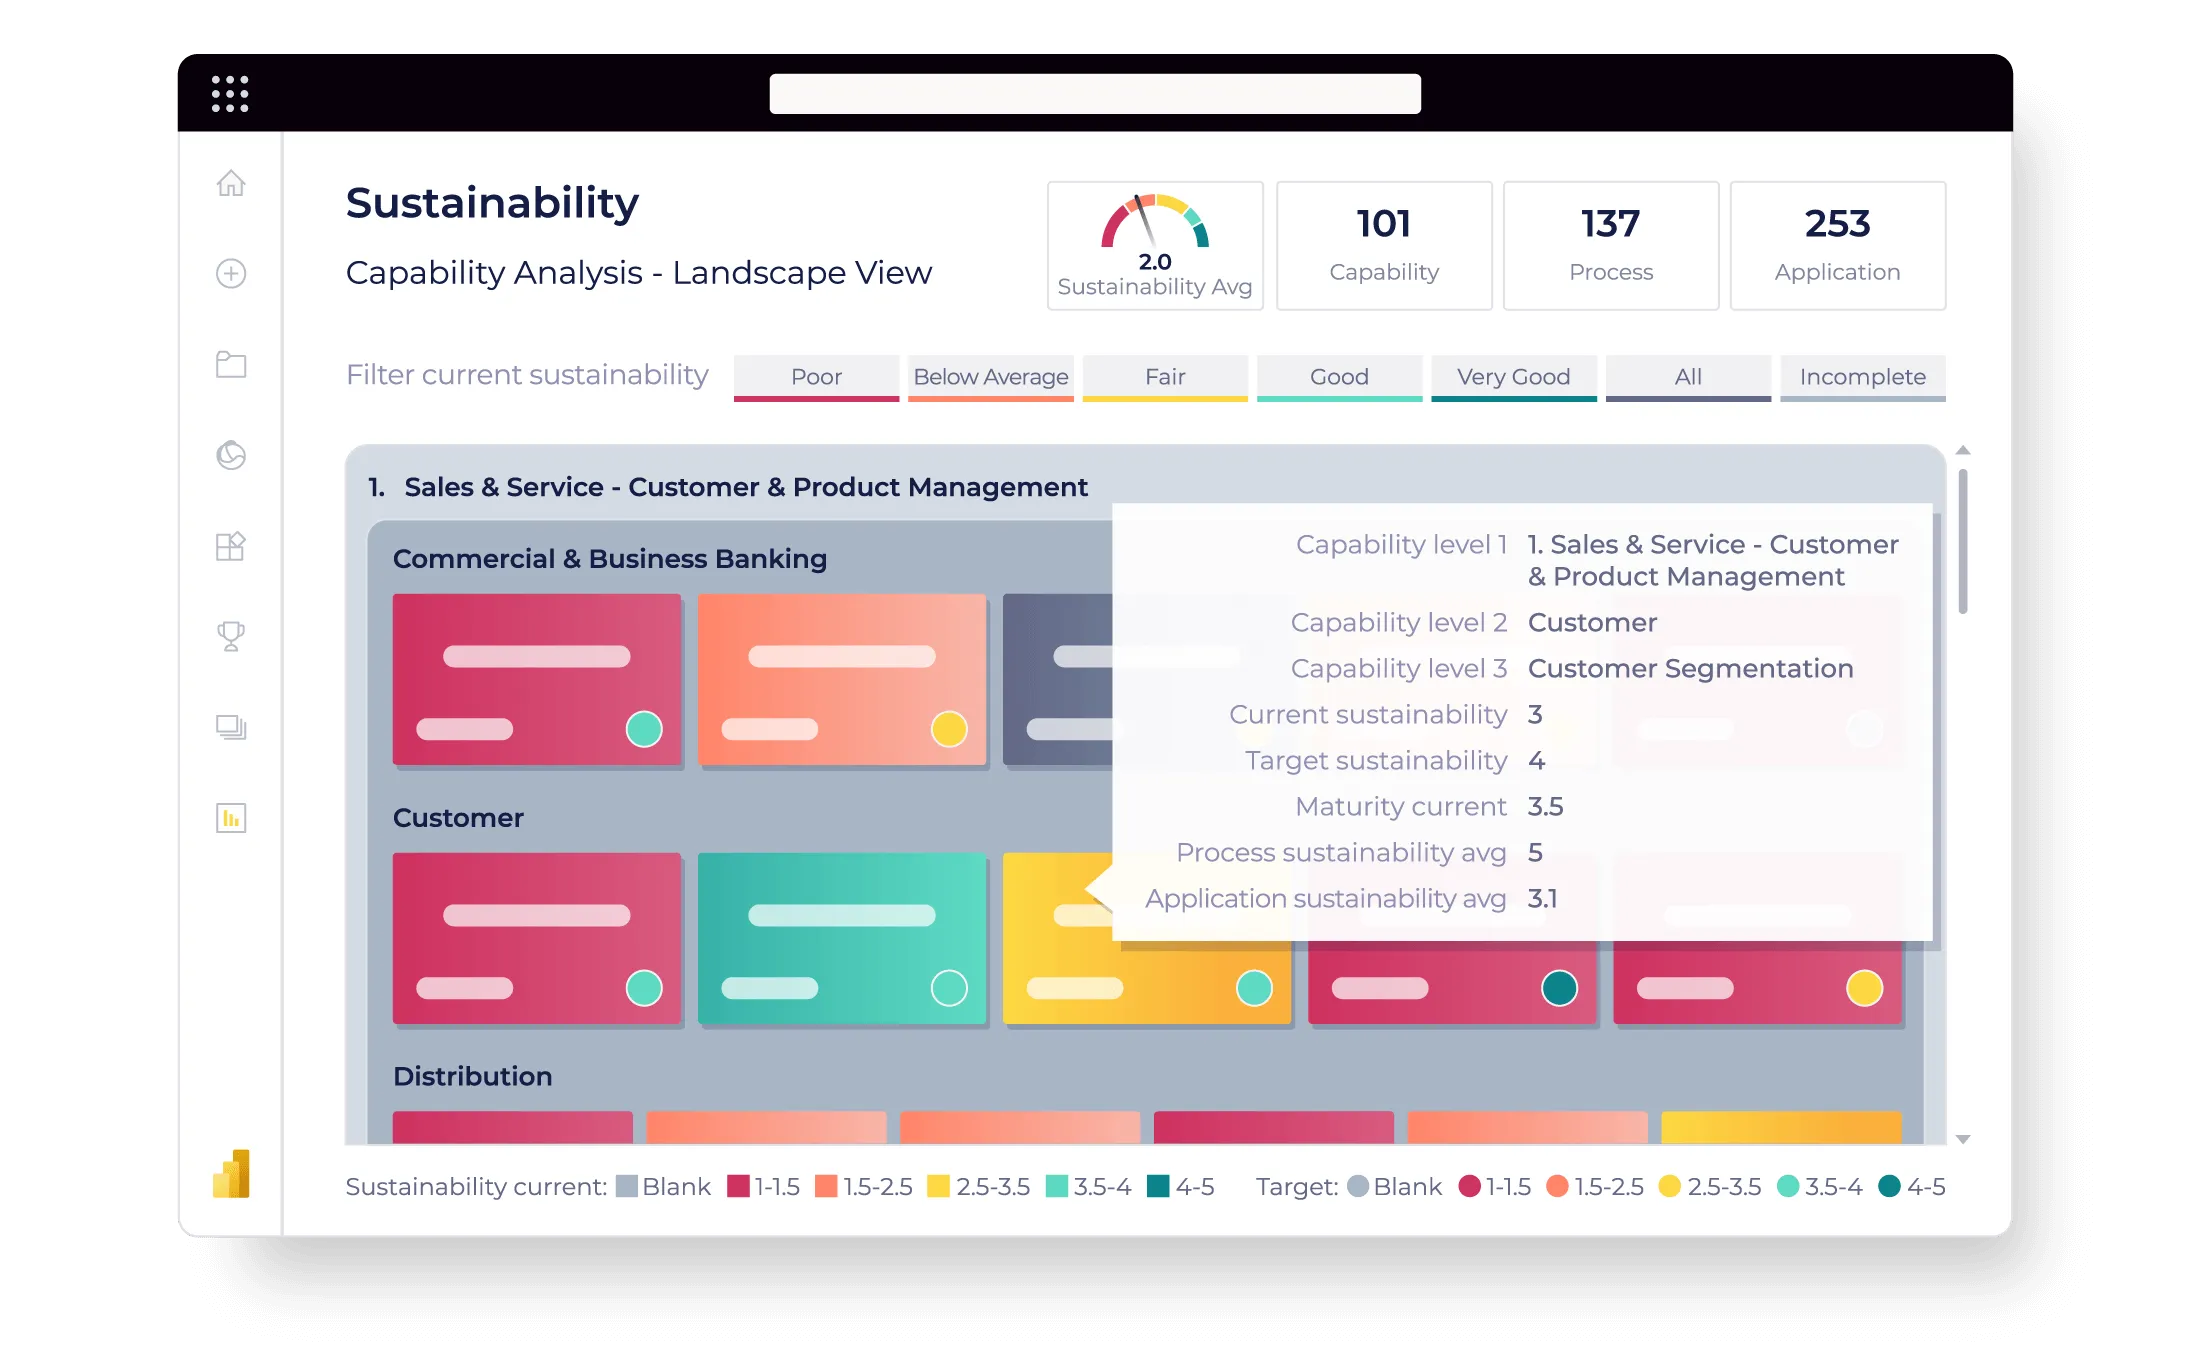Click the 137 Process card
The height and width of the screenshot is (1350, 2191).
(x=1610, y=245)
